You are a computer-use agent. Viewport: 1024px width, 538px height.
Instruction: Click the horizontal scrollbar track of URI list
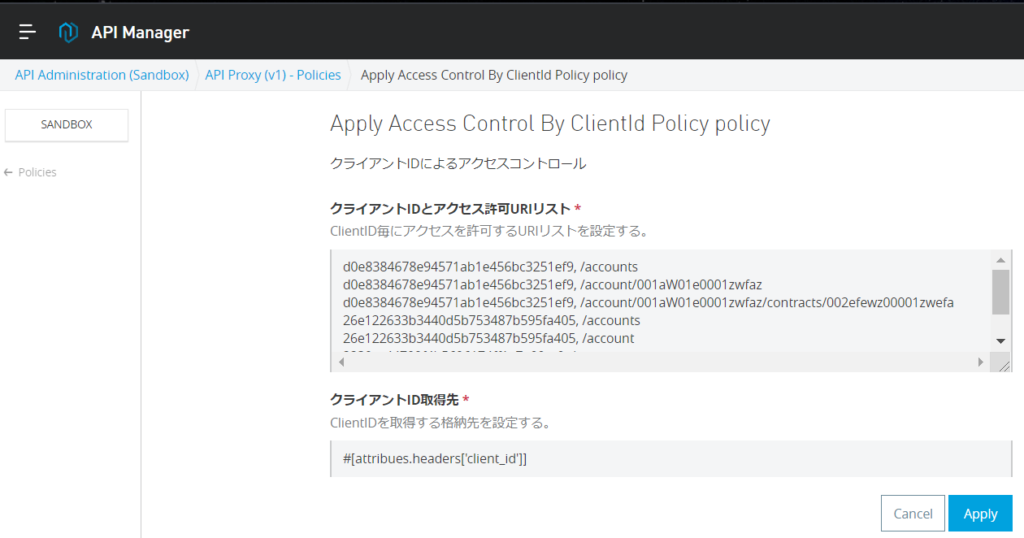[660, 362]
